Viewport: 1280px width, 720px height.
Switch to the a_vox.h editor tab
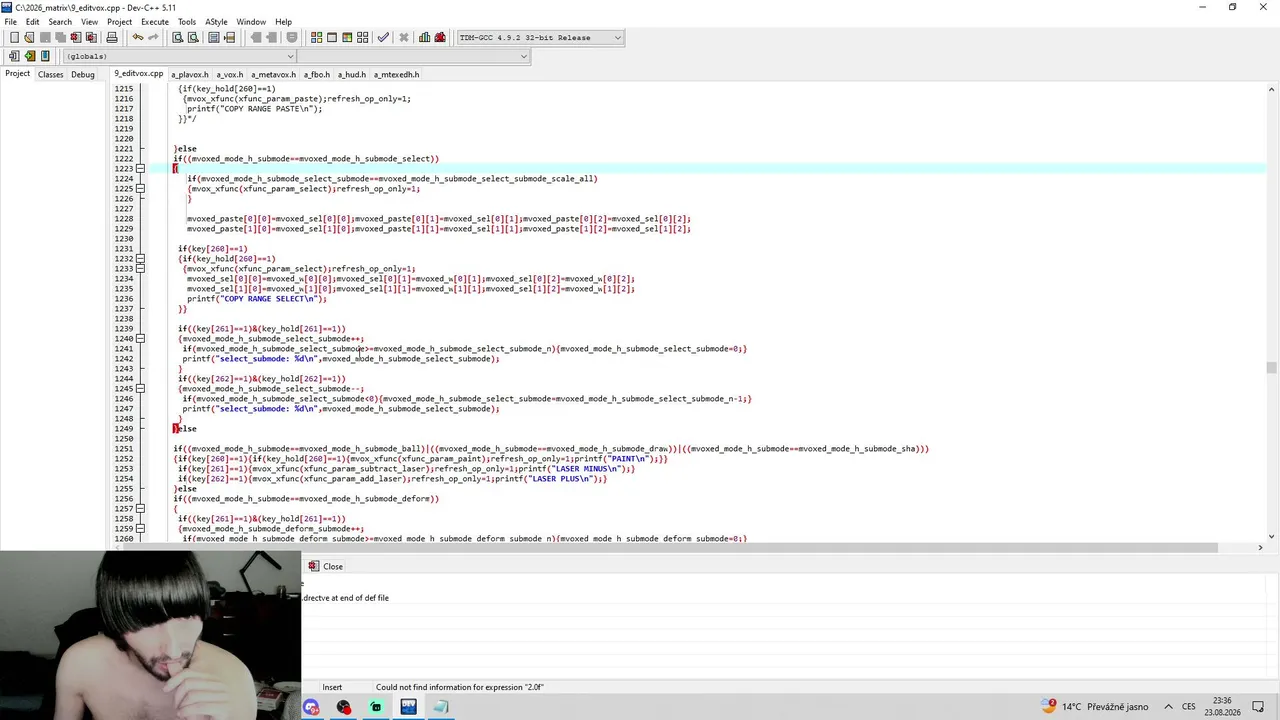pos(230,75)
